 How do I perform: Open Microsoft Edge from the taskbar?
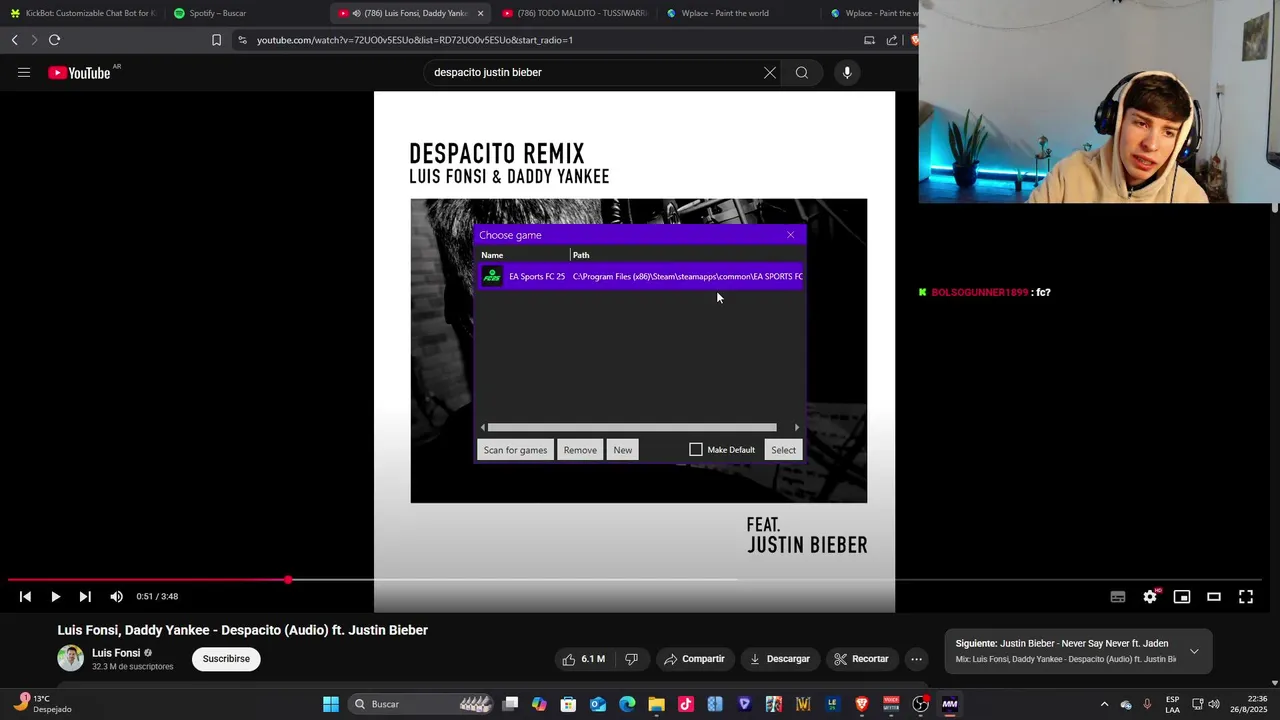pos(627,704)
